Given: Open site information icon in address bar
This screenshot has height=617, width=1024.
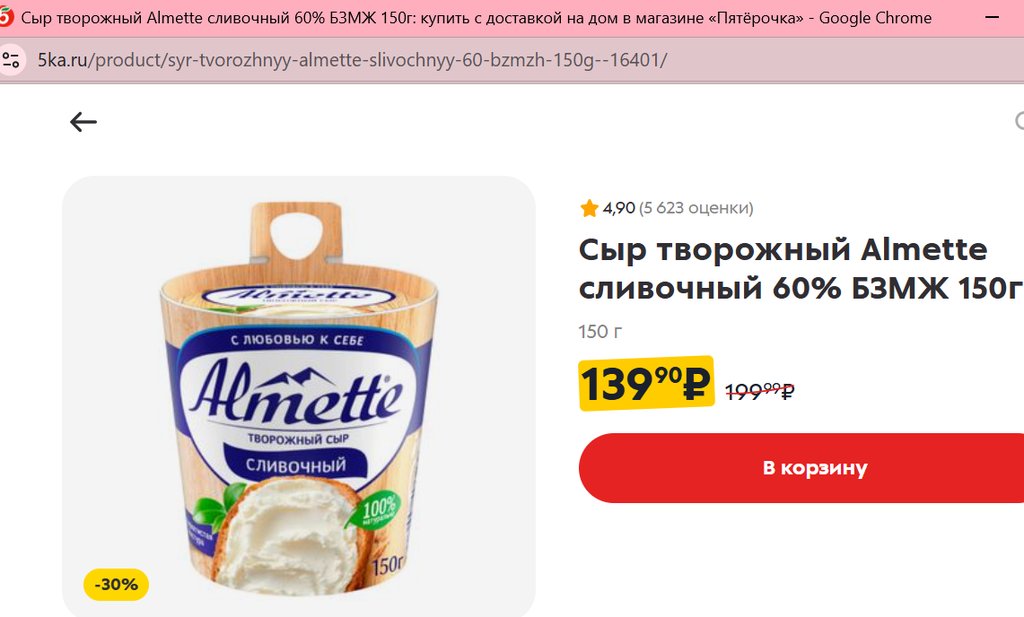Looking at the screenshot, I should click(12, 60).
